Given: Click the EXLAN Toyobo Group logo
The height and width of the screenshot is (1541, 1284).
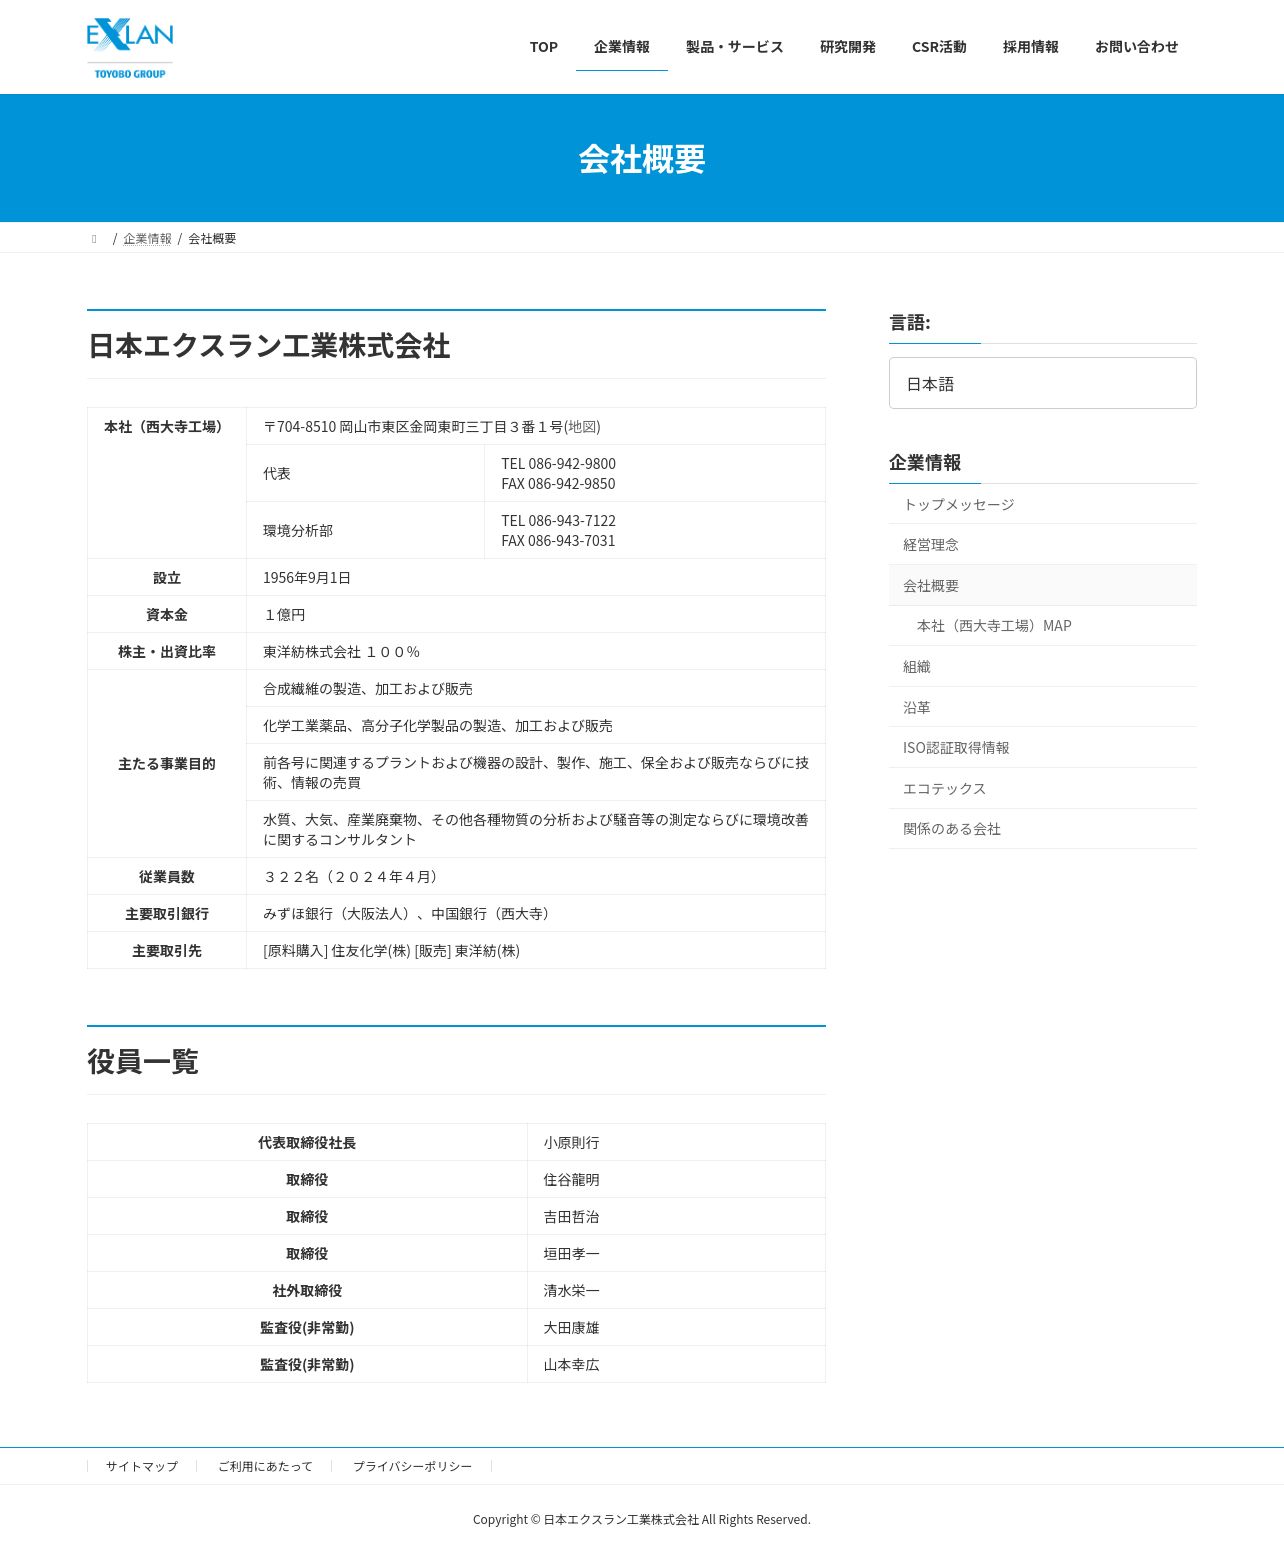Looking at the screenshot, I should [130, 47].
